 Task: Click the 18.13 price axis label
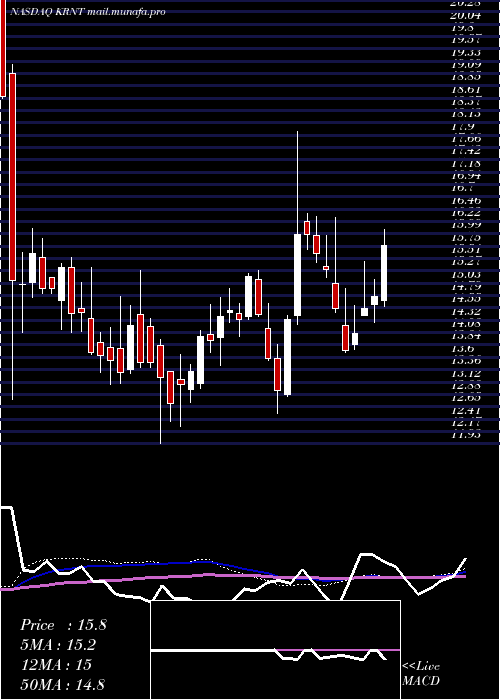point(466,114)
